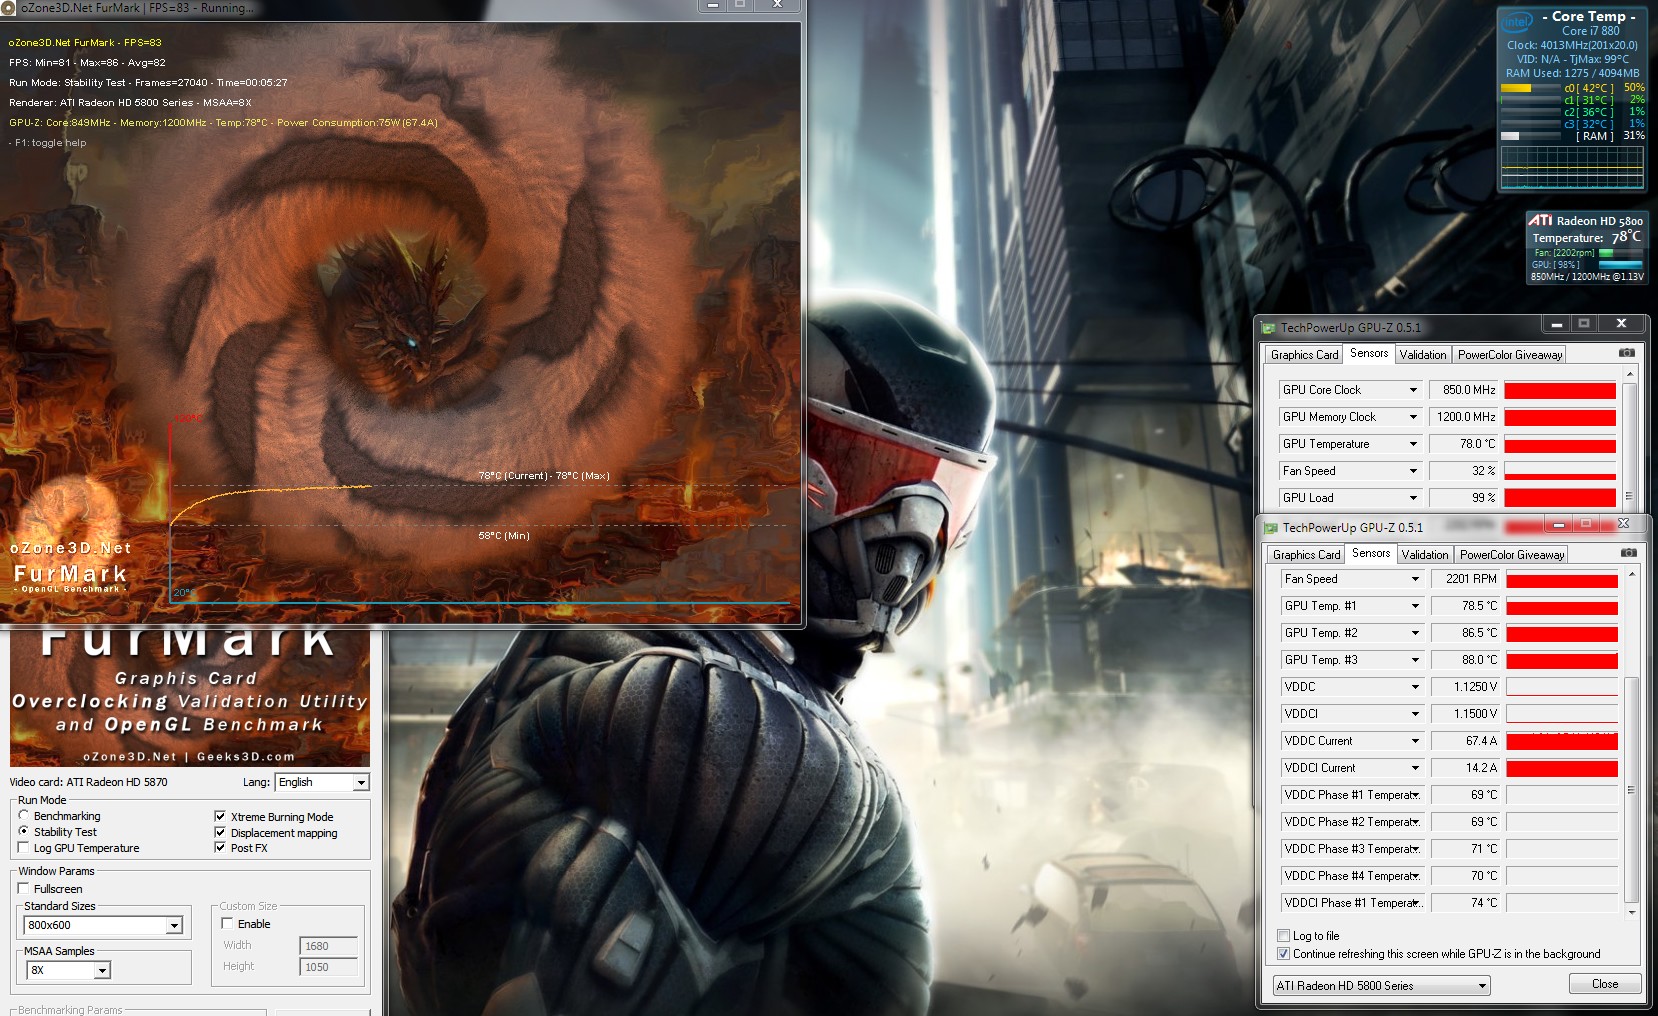Expand VDDC Current sensor dropdown
This screenshot has width=1658, height=1016.
coord(1415,741)
